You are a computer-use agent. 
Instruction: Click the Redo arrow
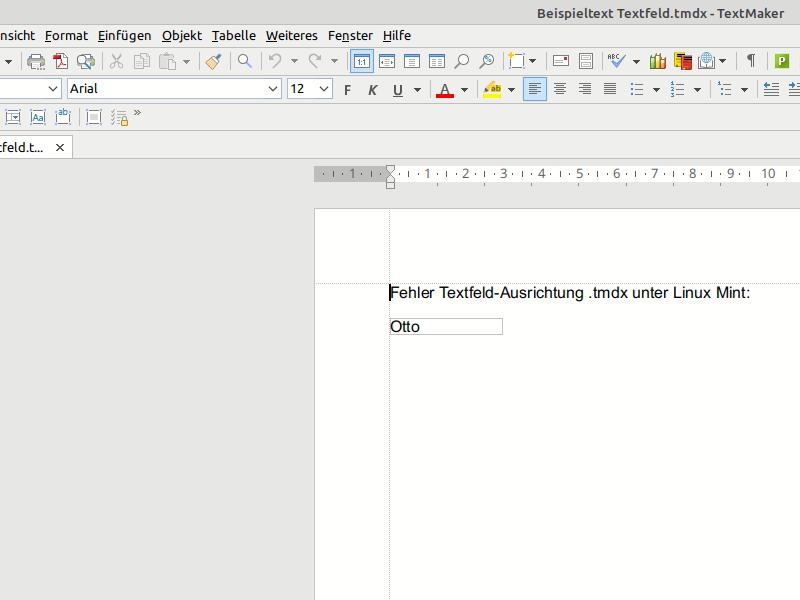[315, 62]
